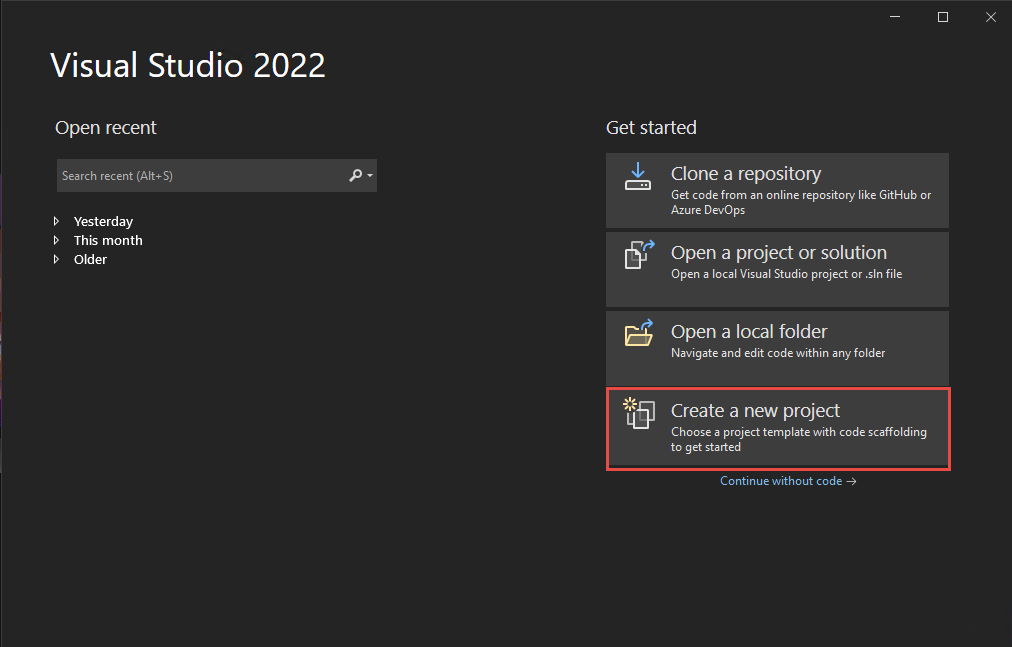Image resolution: width=1012 pixels, height=647 pixels.
Task: Choose the Open a local folder title
Action: click(749, 332)
